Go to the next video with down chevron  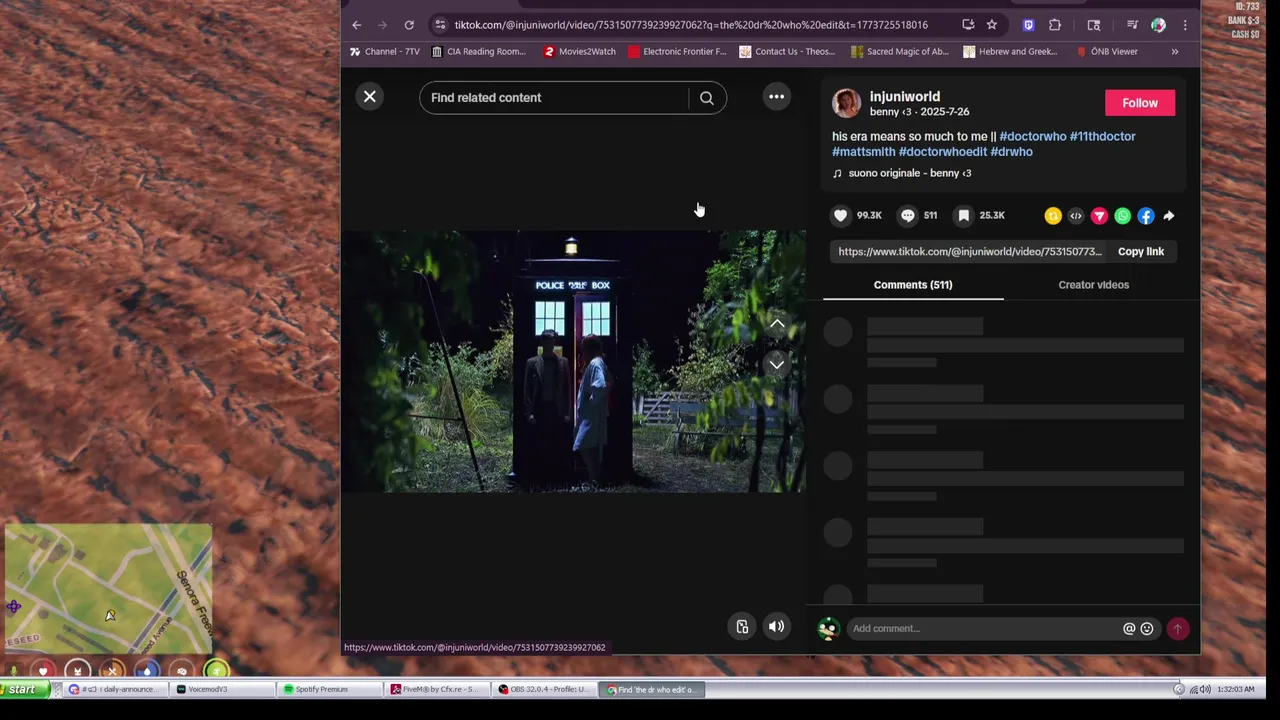point(777,364)
